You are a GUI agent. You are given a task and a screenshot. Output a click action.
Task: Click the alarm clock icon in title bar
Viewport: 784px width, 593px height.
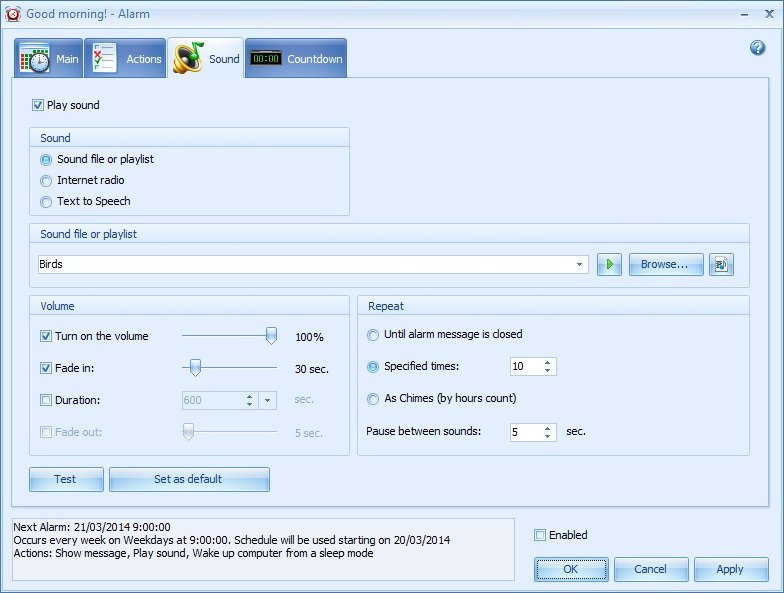pyautogui.click(x=13, y=14)
